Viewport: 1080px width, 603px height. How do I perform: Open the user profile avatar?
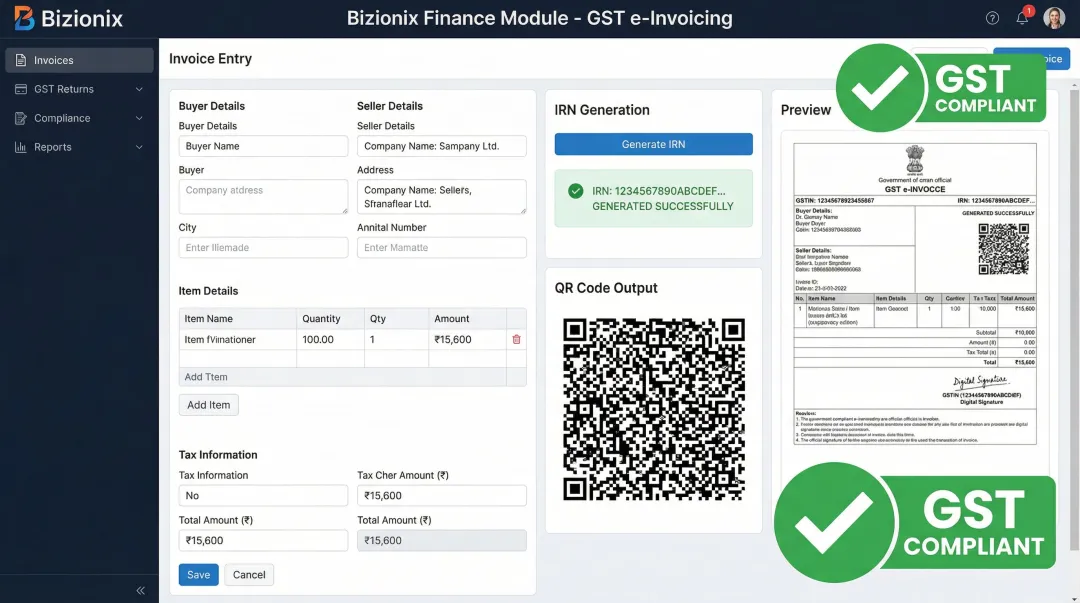click(1054, 18)
